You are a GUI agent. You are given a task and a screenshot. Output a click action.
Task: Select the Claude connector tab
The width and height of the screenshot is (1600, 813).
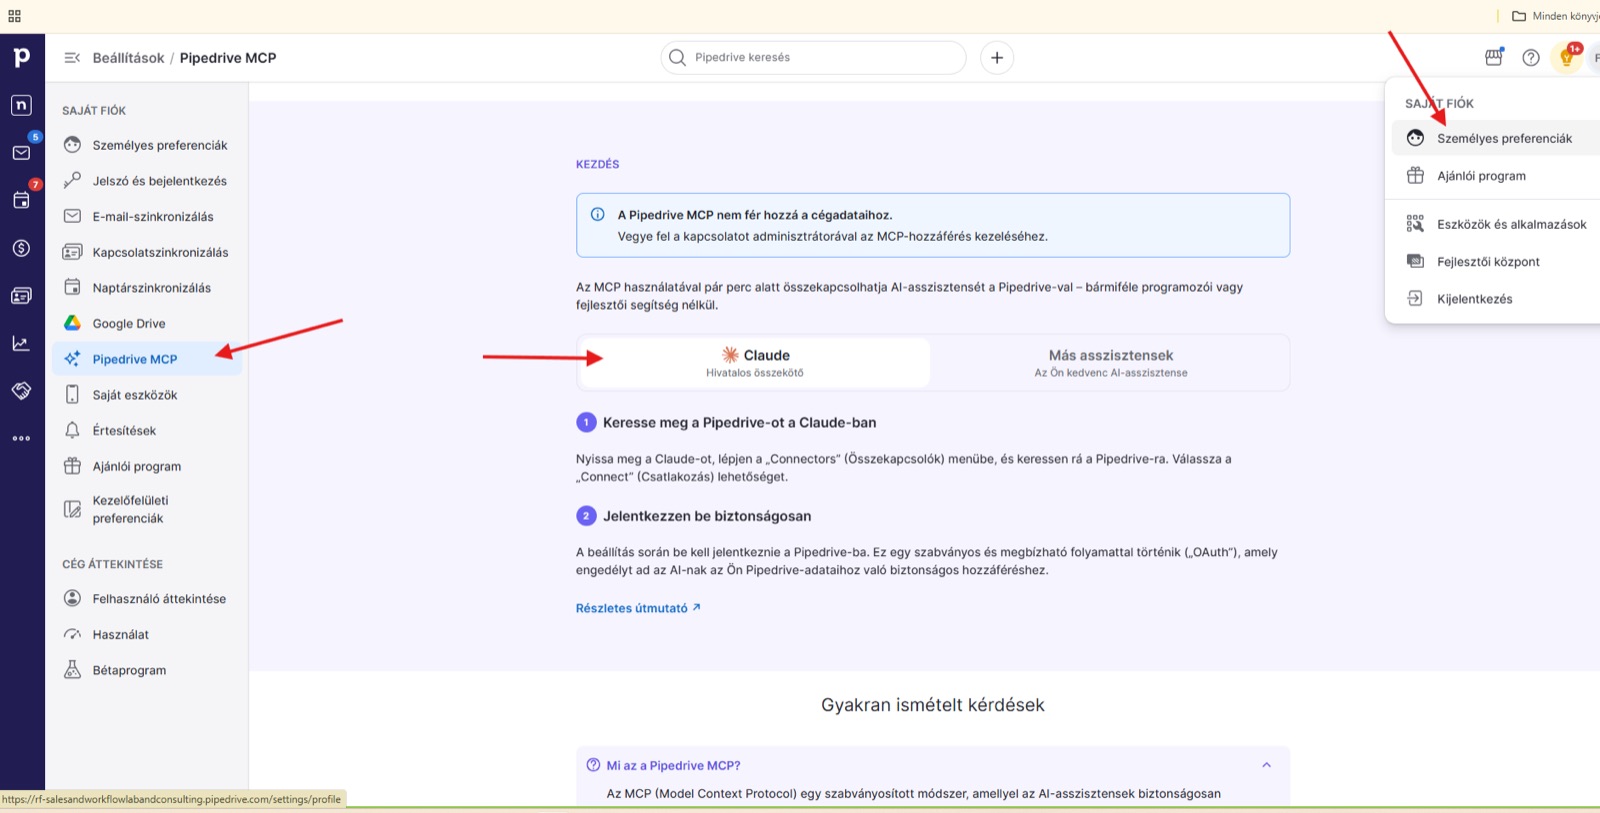(755, 363)
